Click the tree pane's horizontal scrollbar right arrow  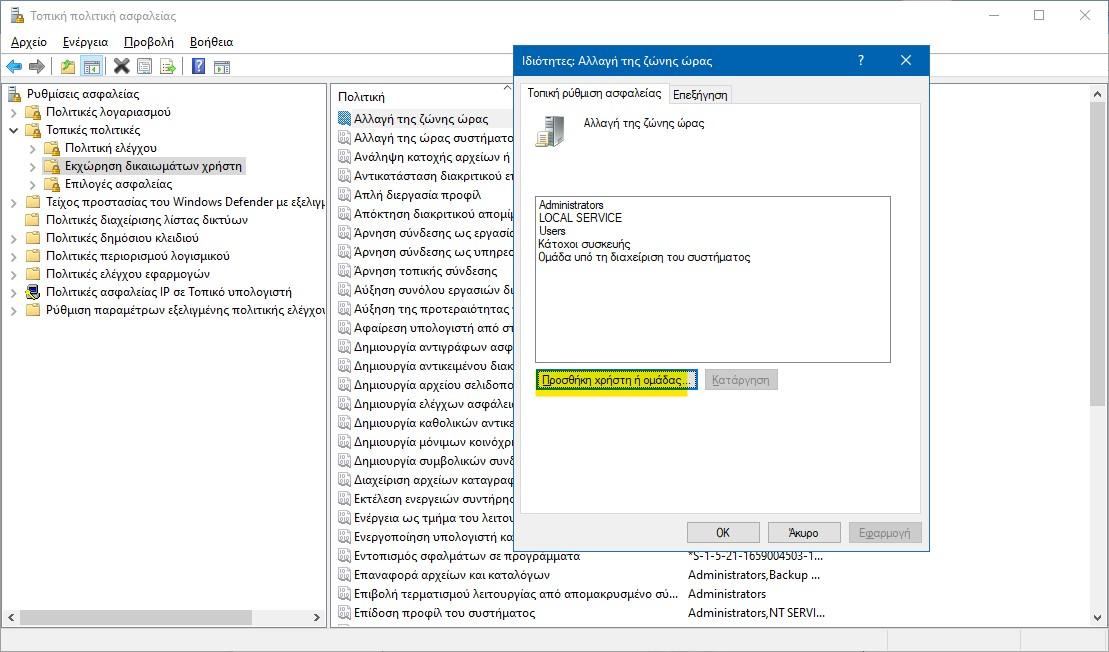click(316, 617)
